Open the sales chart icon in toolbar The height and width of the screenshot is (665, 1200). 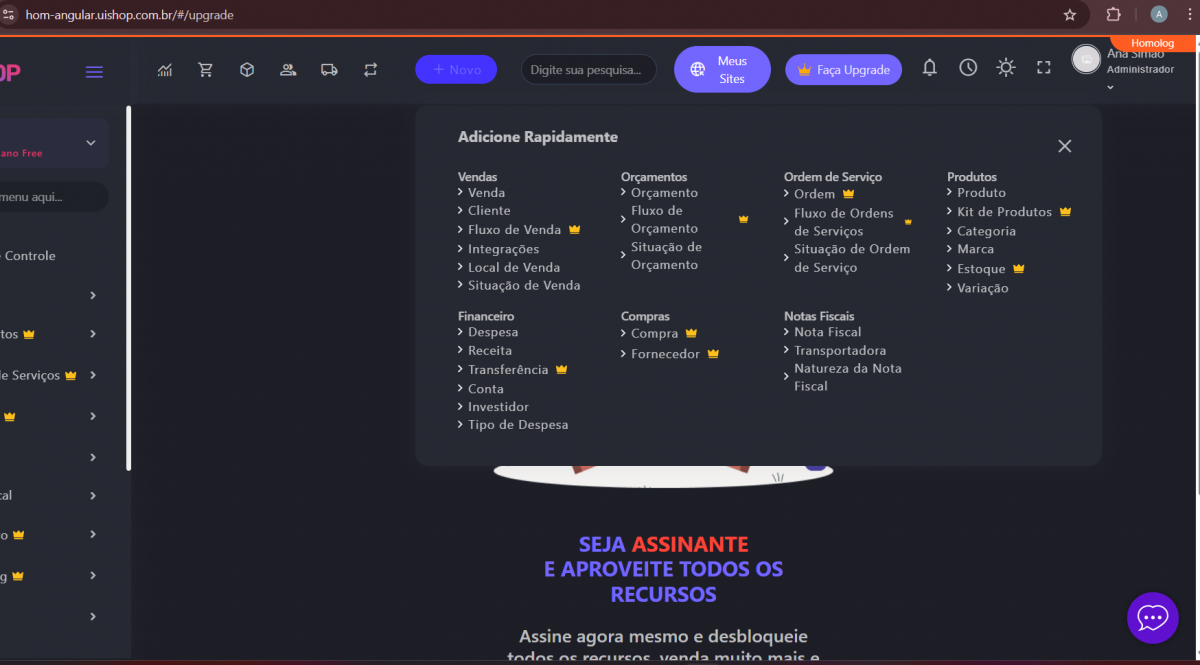[x=165, y=70]
